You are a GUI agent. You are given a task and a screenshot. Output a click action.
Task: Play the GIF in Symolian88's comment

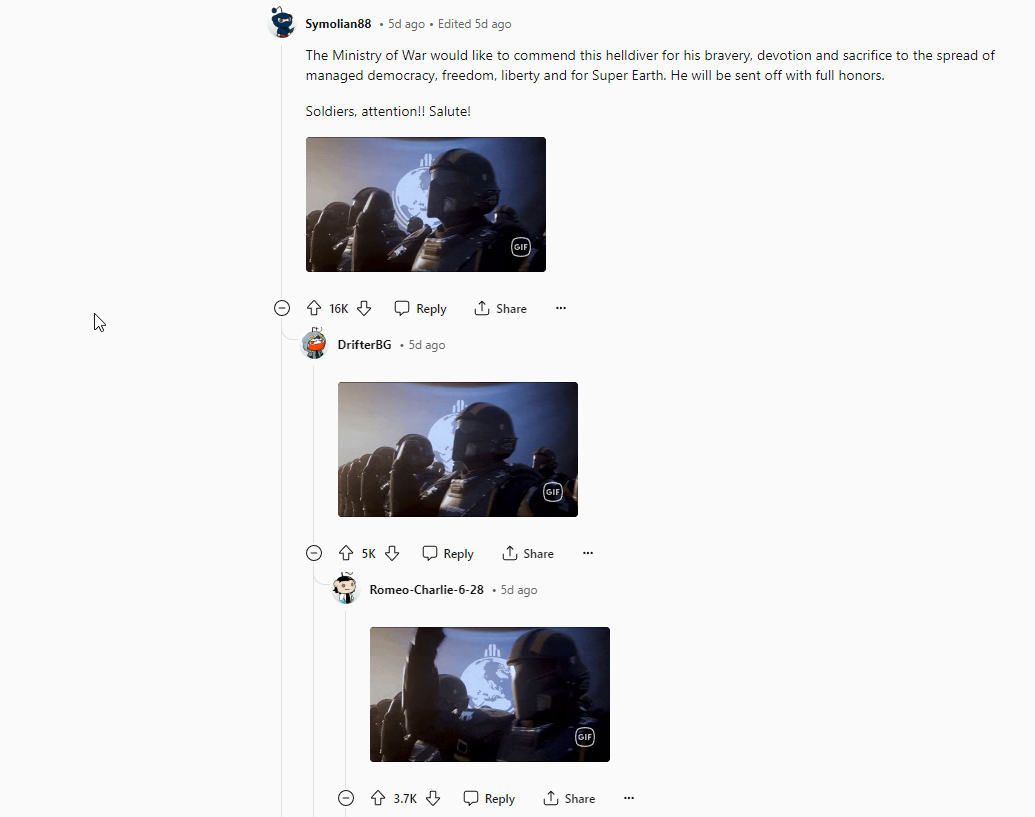[426, 205]
